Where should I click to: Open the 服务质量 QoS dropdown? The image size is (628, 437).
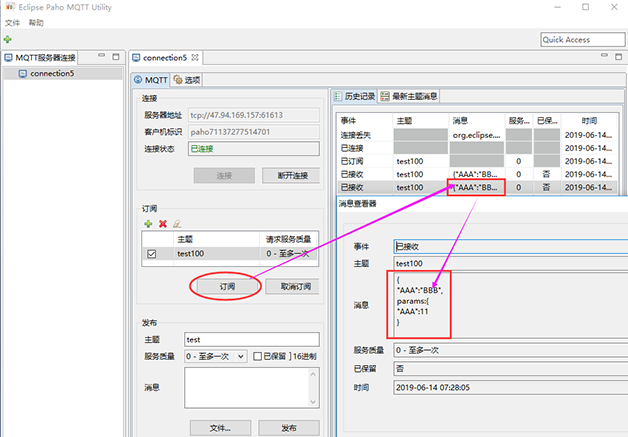click(x=240, y=355)
